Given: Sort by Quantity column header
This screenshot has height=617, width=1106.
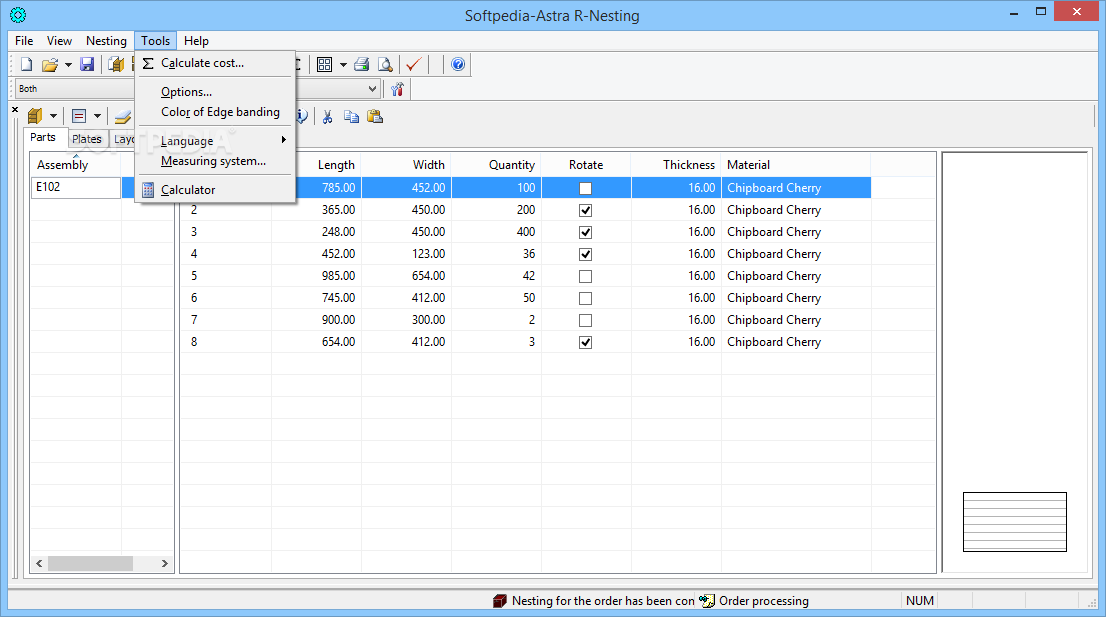Looking at the screenshot, I should [x=497, y=165].
